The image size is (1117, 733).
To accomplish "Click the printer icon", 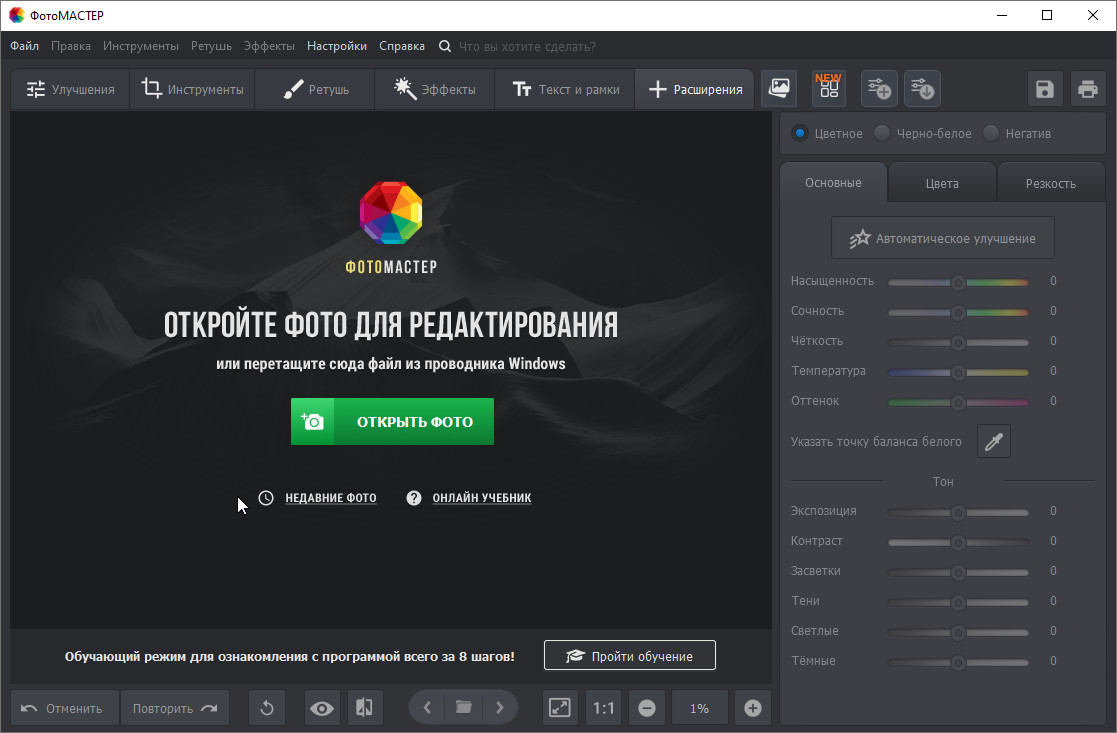I will 1088,89.
